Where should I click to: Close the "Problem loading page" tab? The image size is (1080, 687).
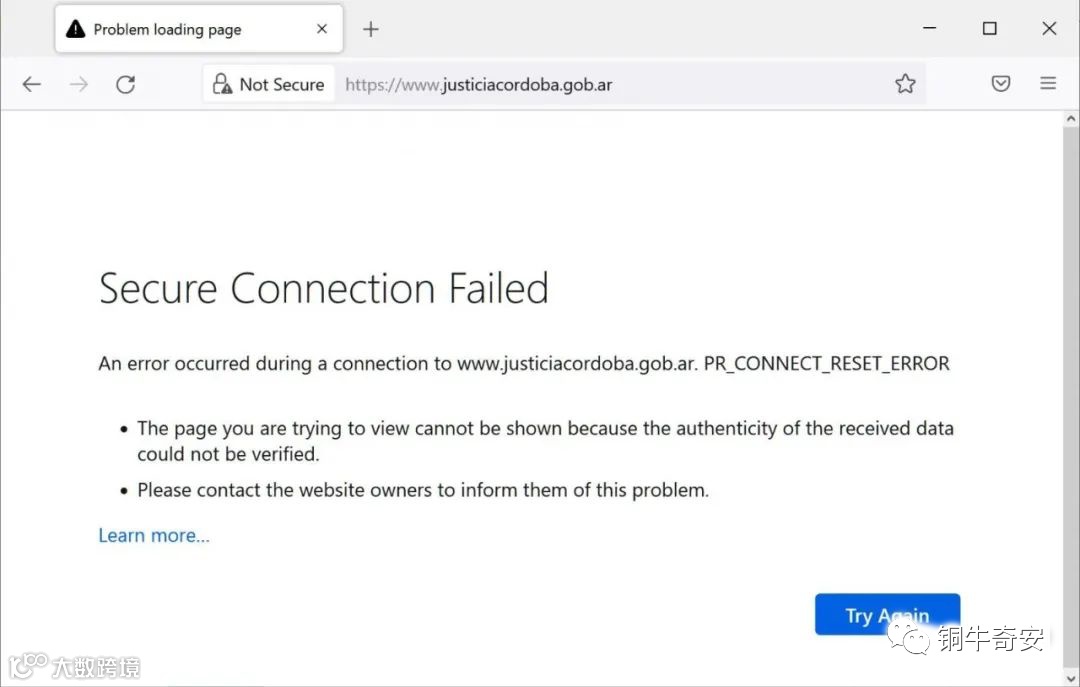(322, 29)
